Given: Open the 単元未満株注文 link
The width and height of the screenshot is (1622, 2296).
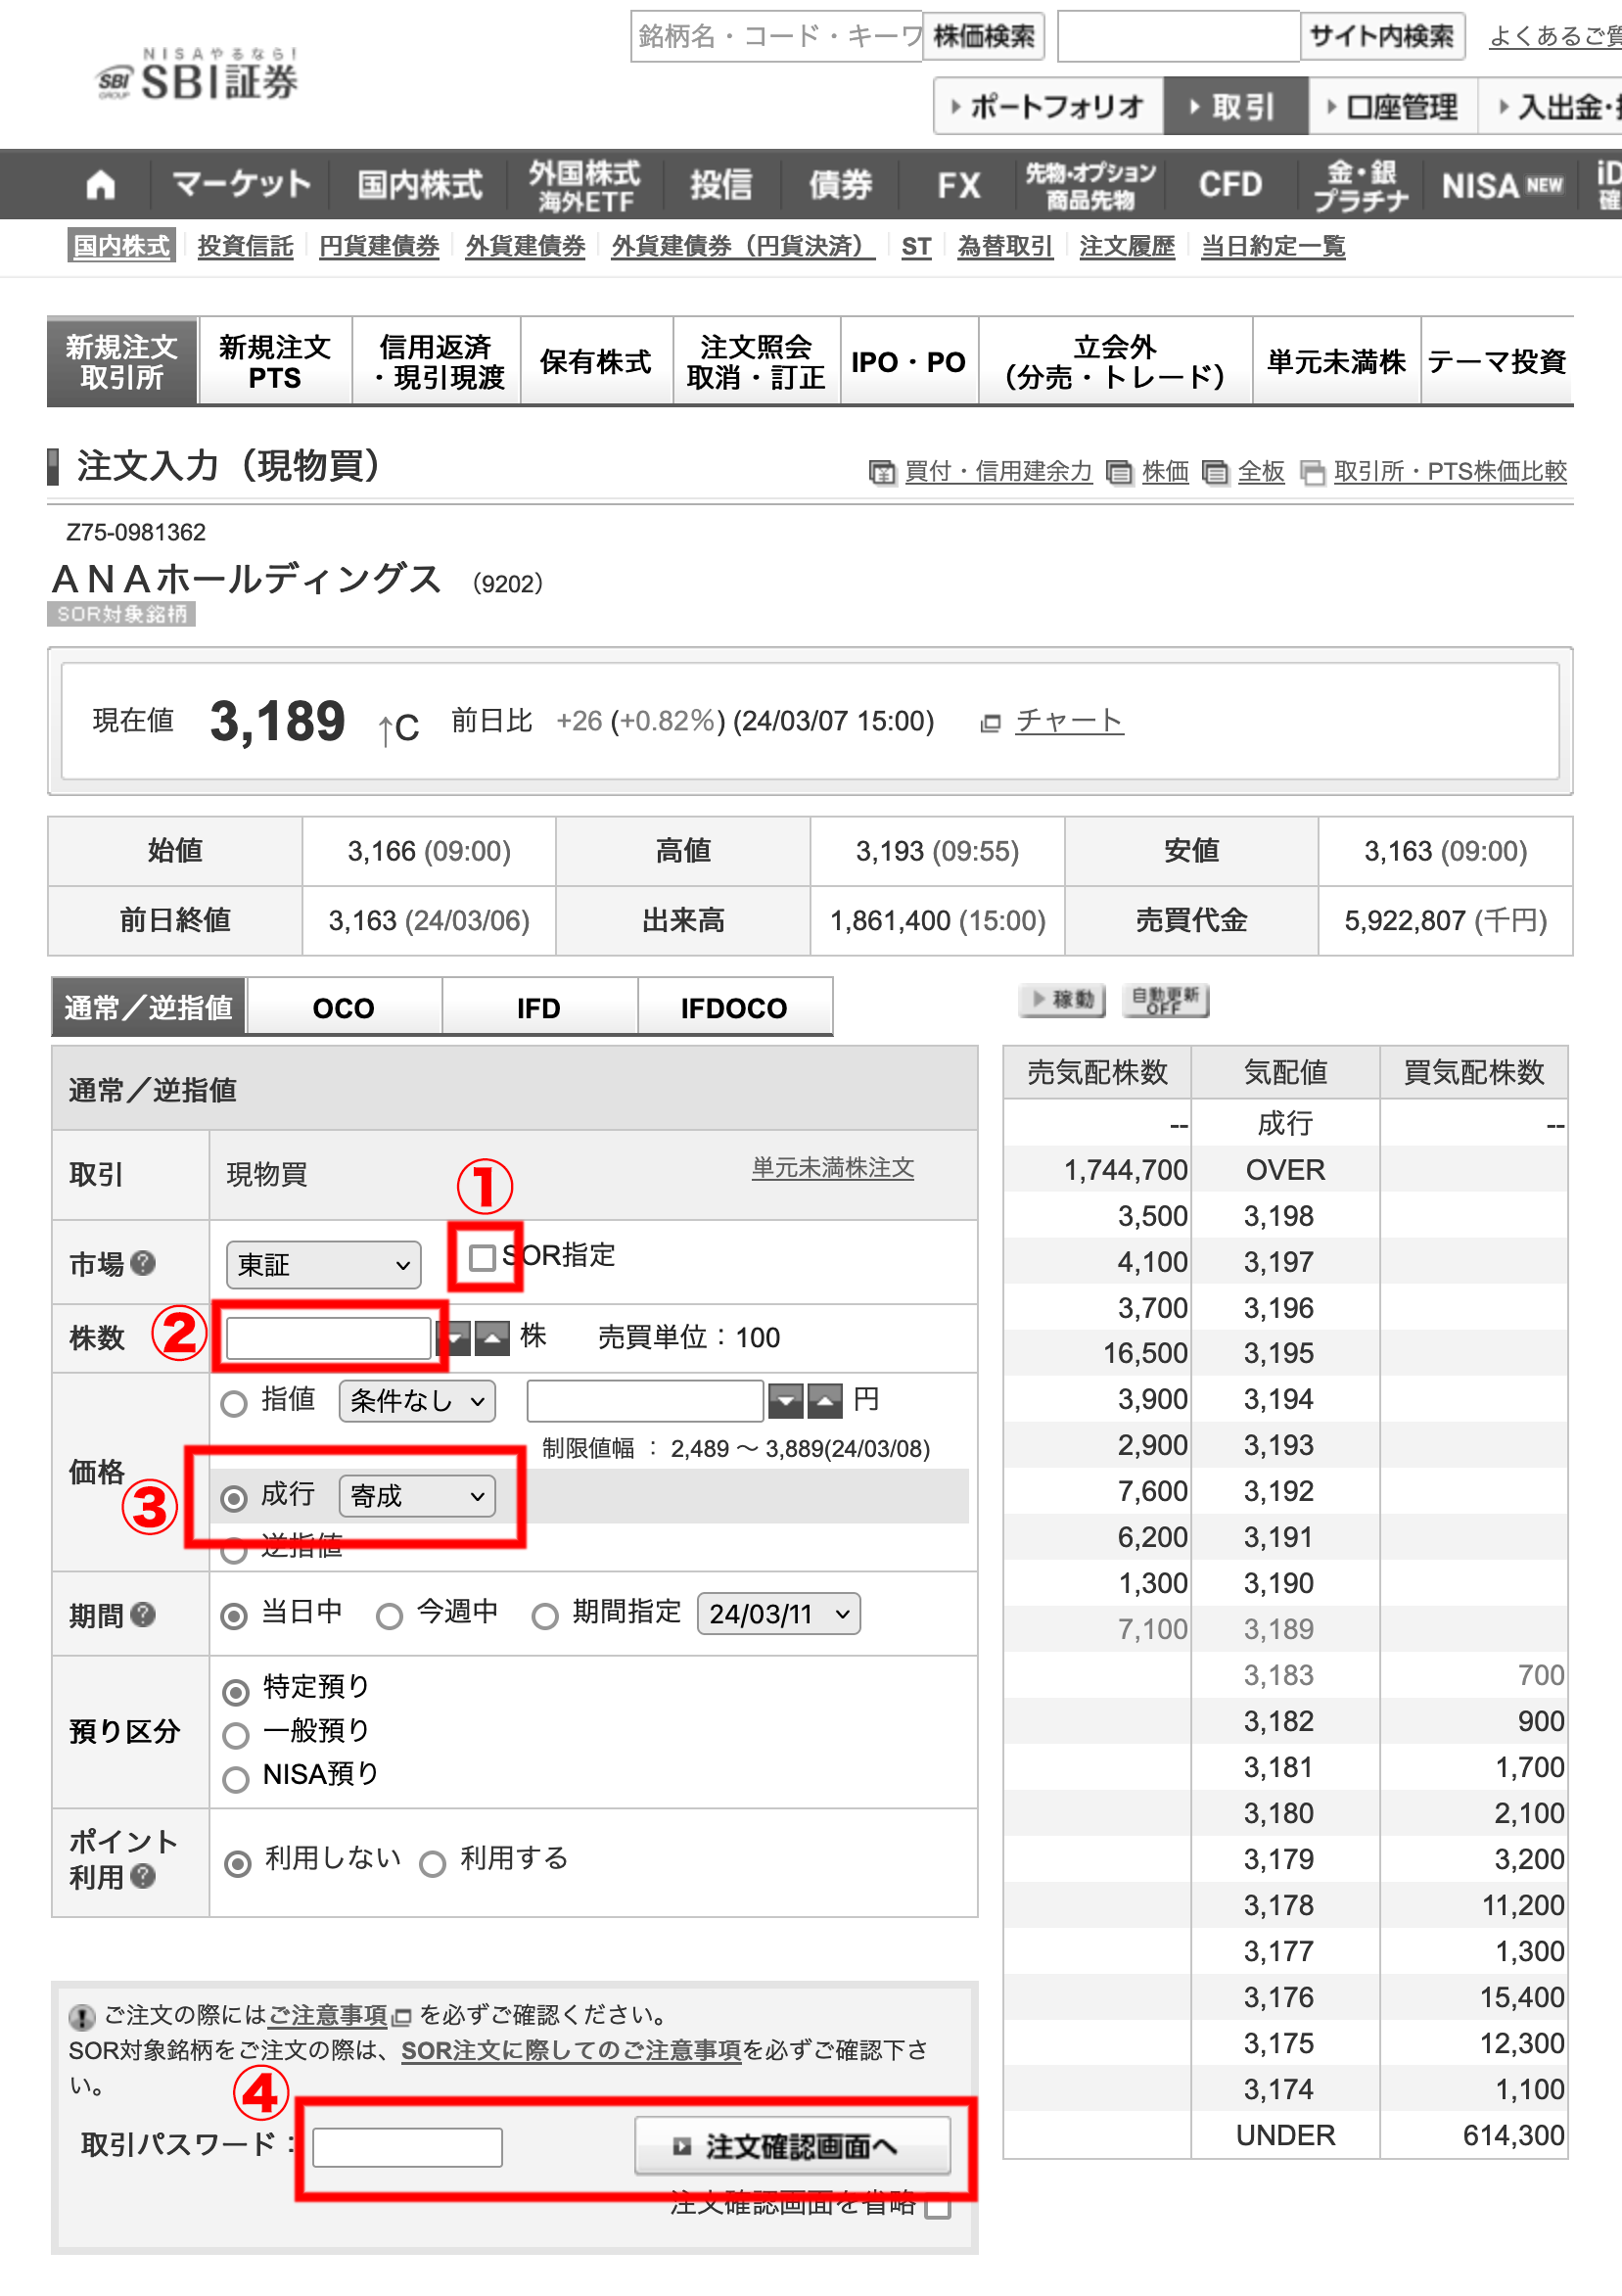Looking at the screenshot, I should (832, 1167).
